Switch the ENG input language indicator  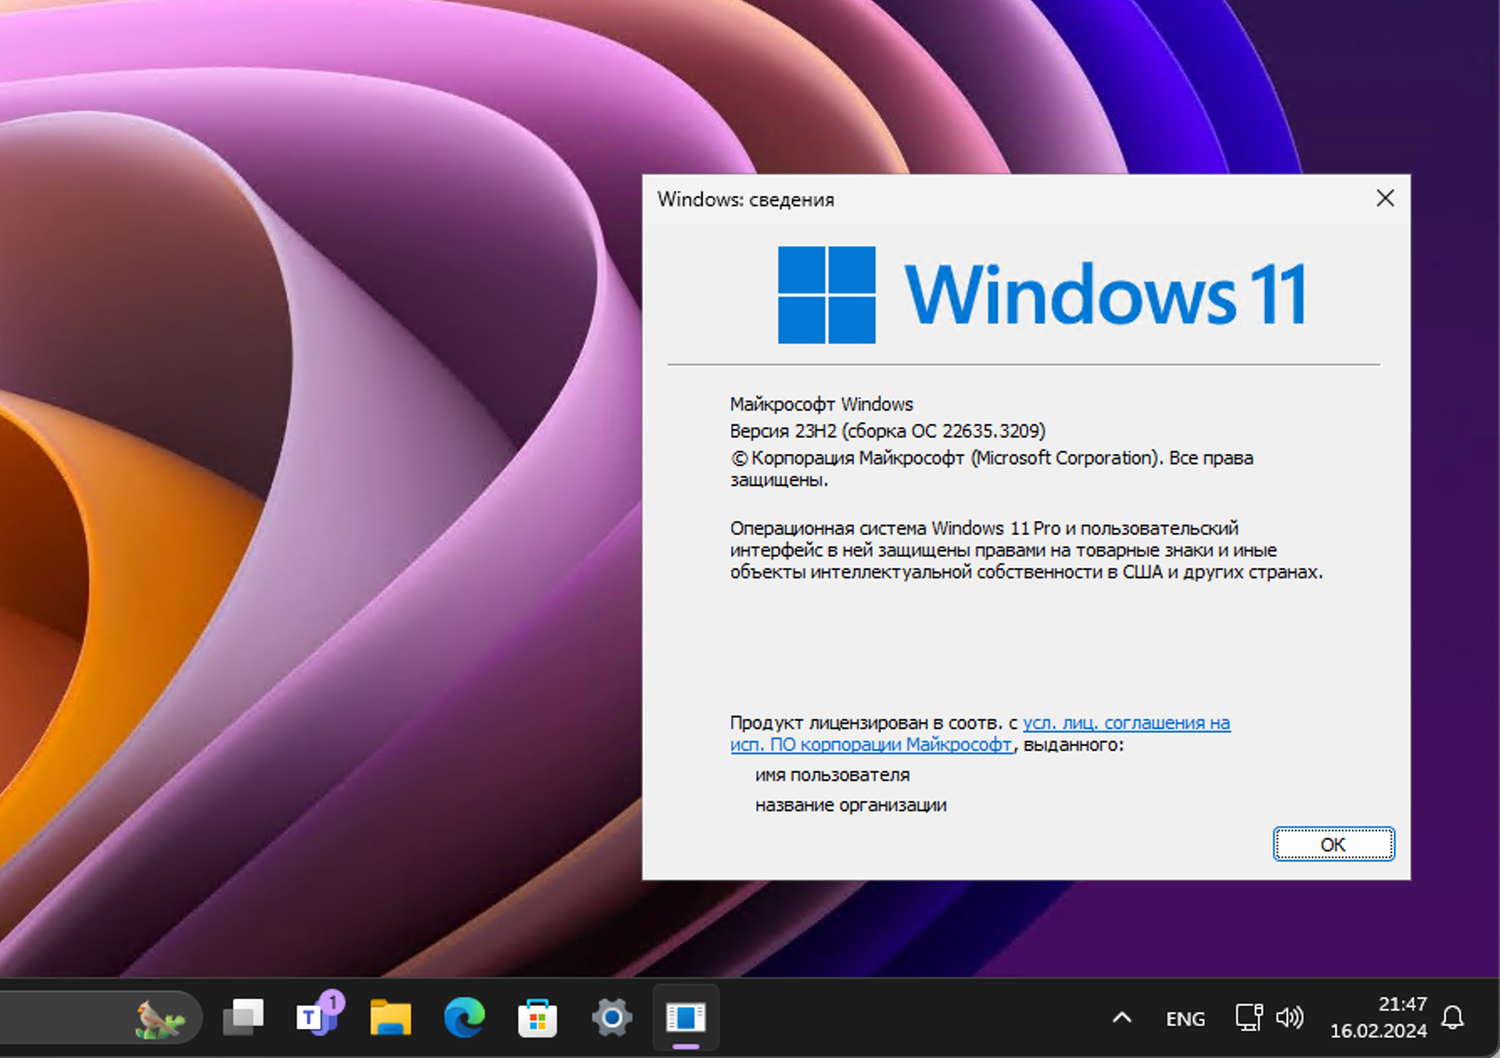click(1185, 1019)
